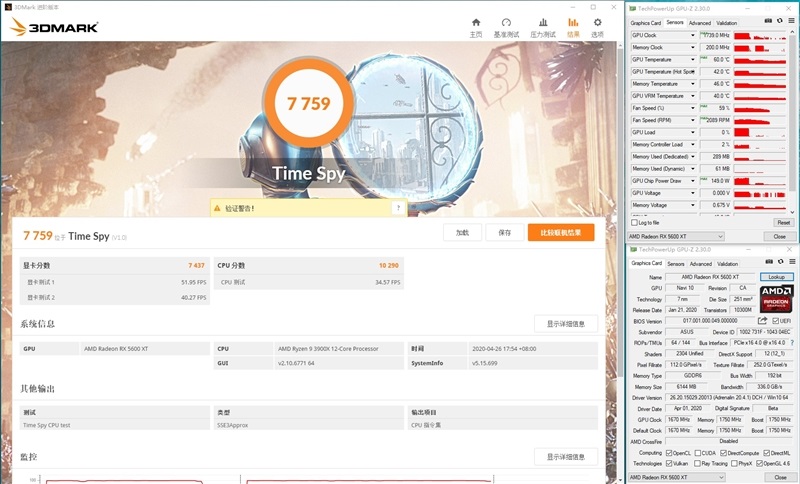Click the 3DMark logo
Viewport: 800px width, 484px height.
coord(54,27)
